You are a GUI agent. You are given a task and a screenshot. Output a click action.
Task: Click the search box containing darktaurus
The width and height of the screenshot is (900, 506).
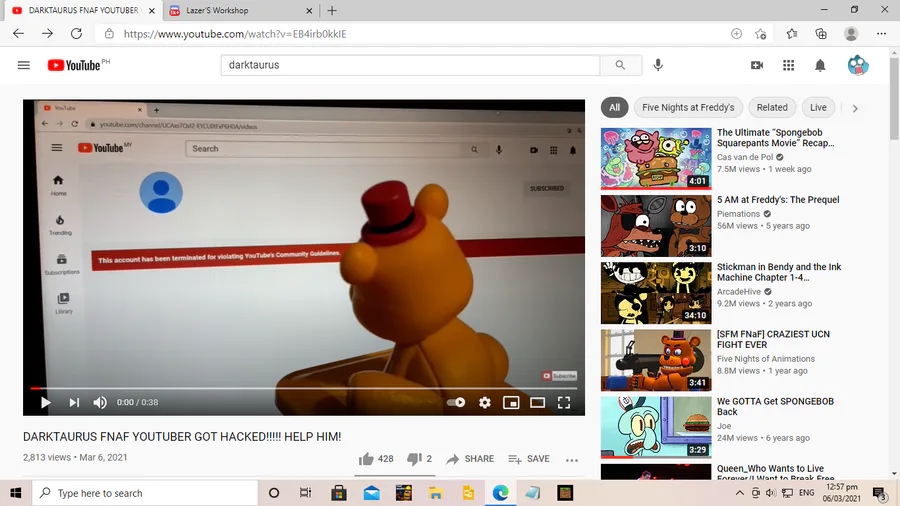pos(410,65)
